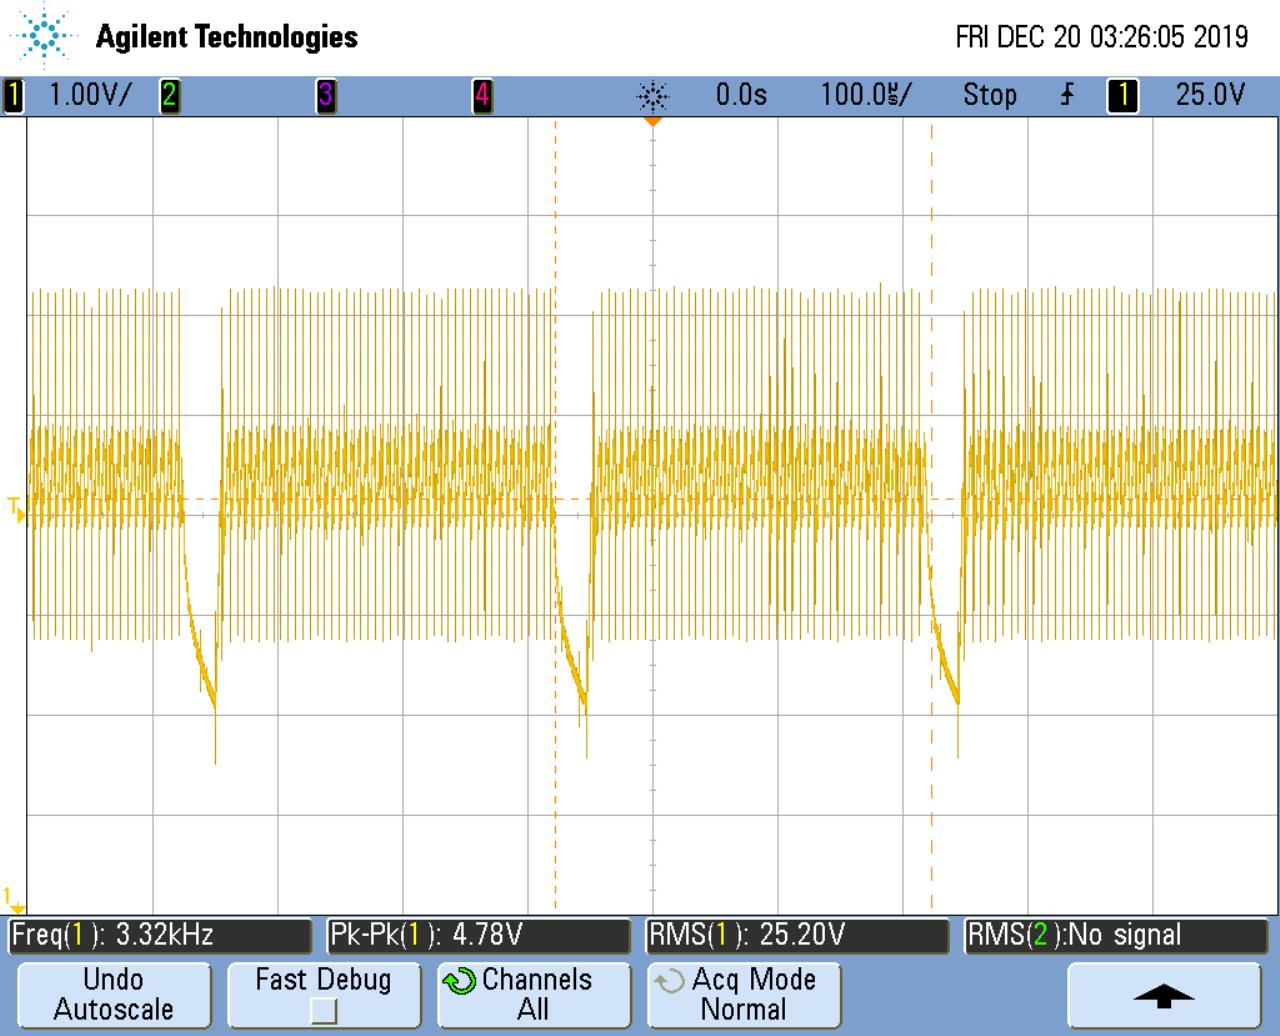Screen dimensions: 1280x1036
Task: Click the 100.0 µs/ timebase value
Action: [x=866, y=96]
